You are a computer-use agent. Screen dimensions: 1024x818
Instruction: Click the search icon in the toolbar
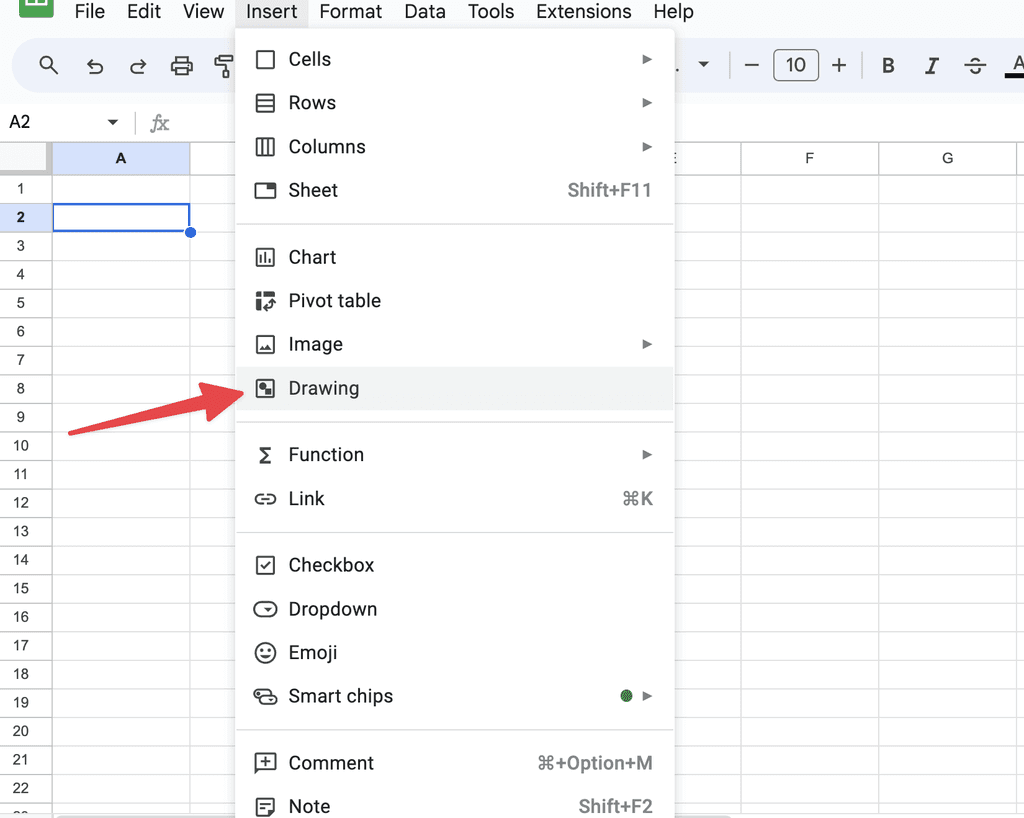point(48,65)
